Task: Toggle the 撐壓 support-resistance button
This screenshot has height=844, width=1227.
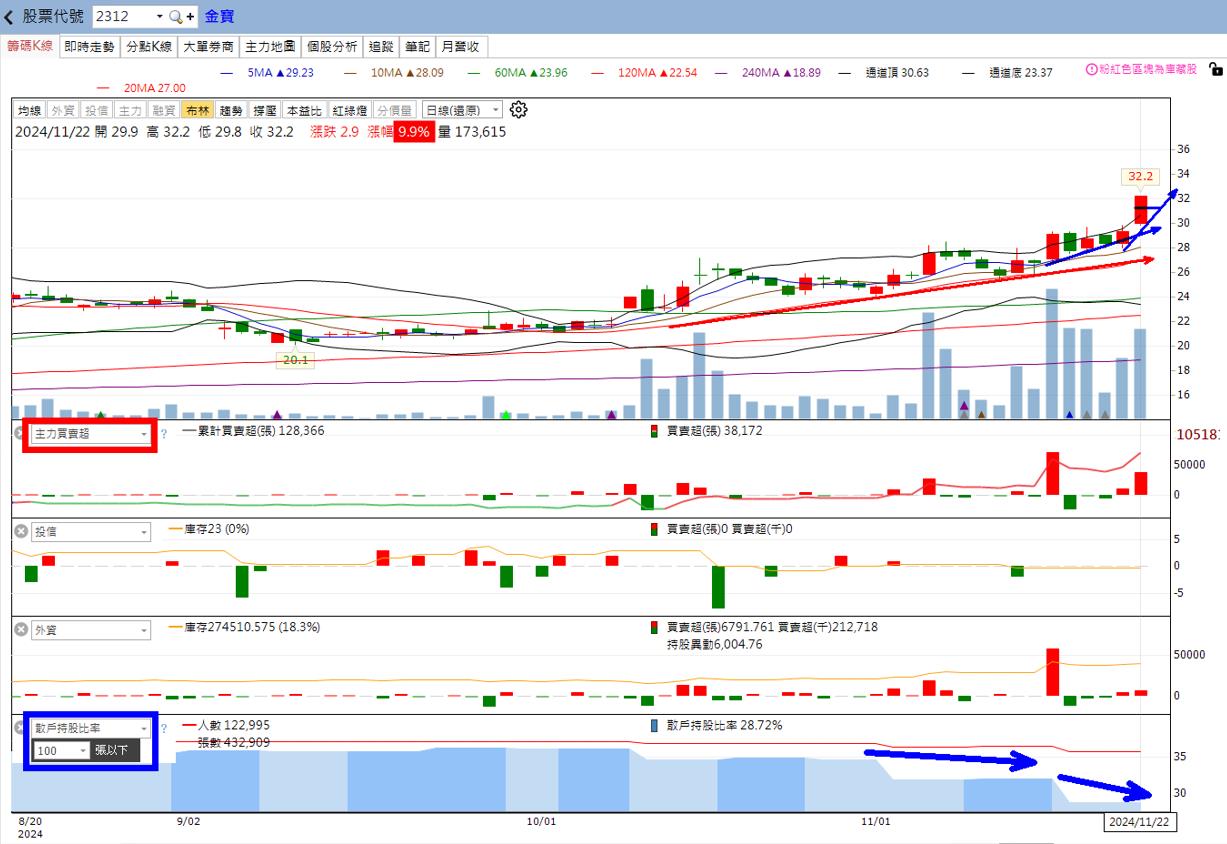Action: (265, 111)
